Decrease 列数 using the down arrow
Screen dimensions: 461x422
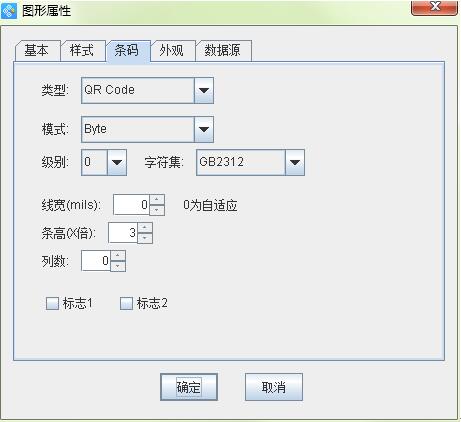[118, 266]
